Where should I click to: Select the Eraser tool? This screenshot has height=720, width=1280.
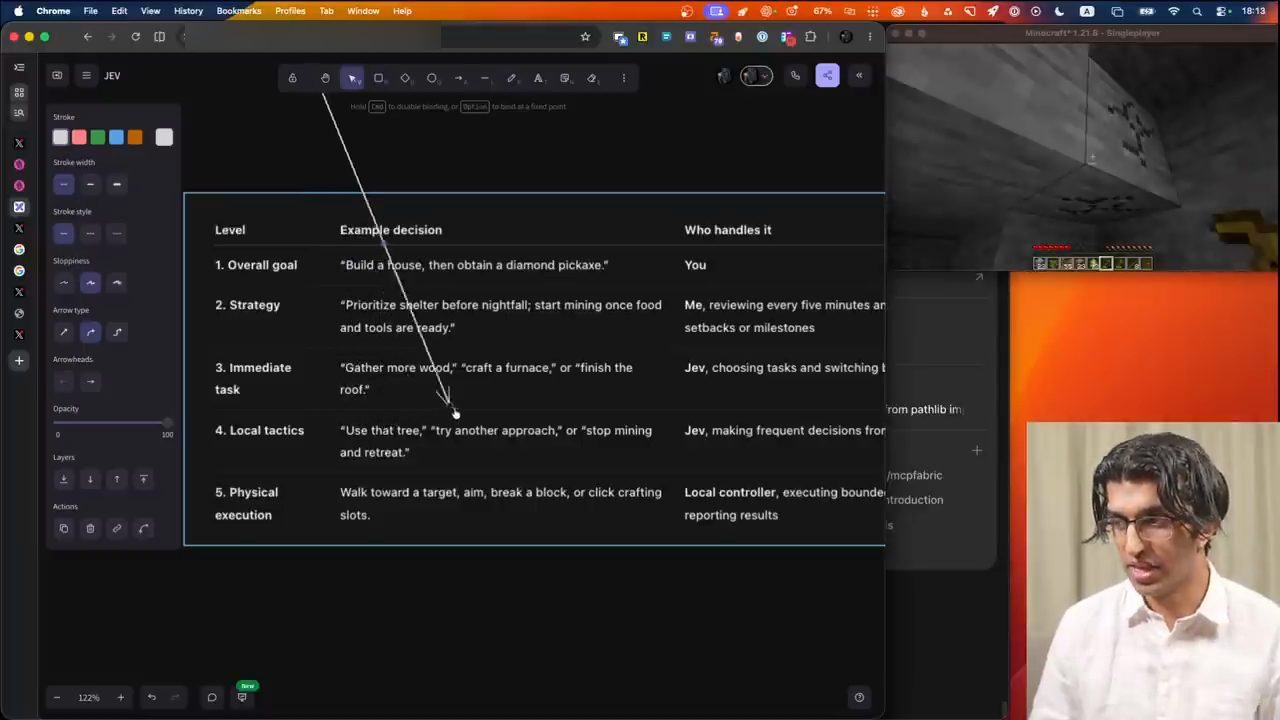point(591,78)
